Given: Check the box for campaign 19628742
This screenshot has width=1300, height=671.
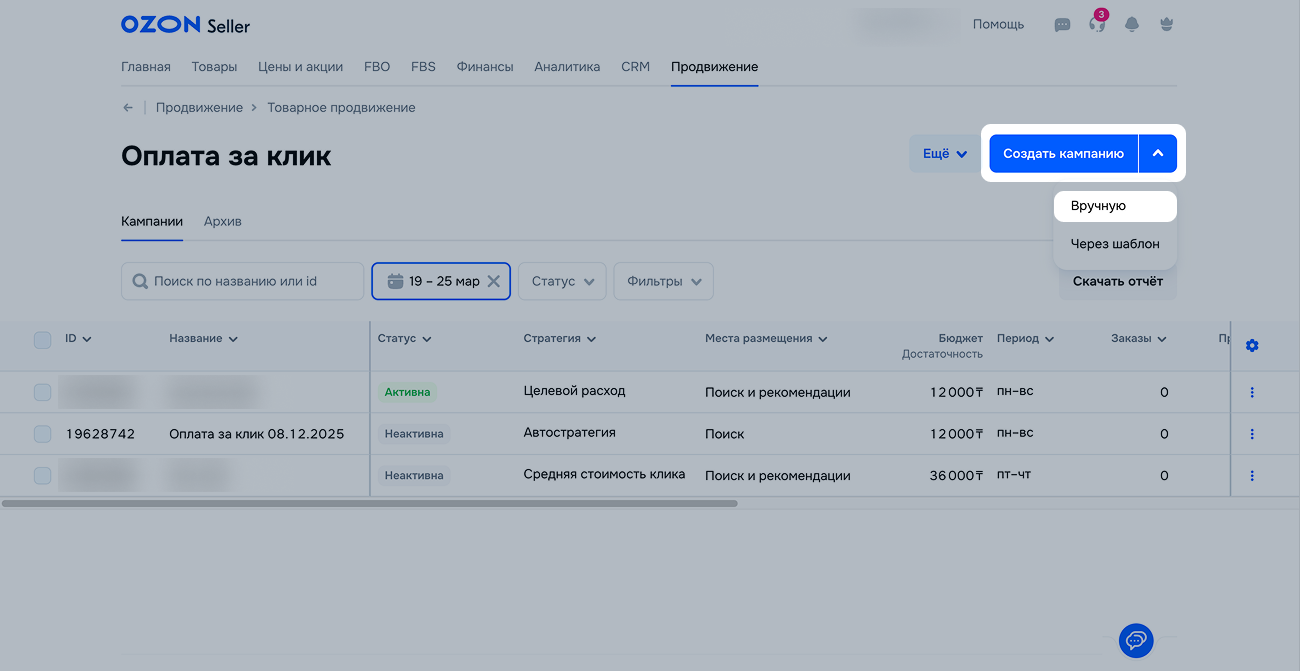Looking at the screenshot, I should pyautogui.click(x=42, y=434).
